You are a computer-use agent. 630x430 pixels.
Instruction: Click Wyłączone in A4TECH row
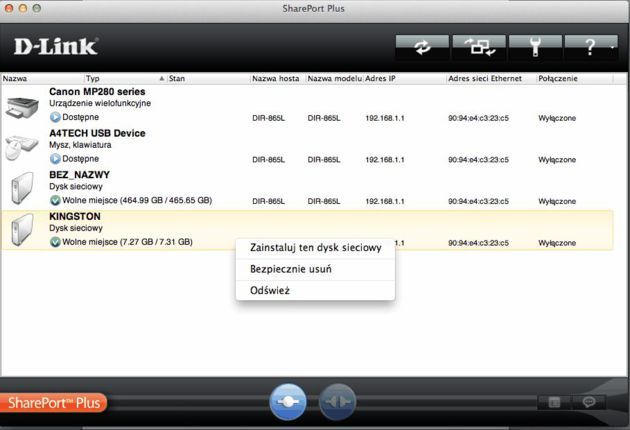click(557, 160)
